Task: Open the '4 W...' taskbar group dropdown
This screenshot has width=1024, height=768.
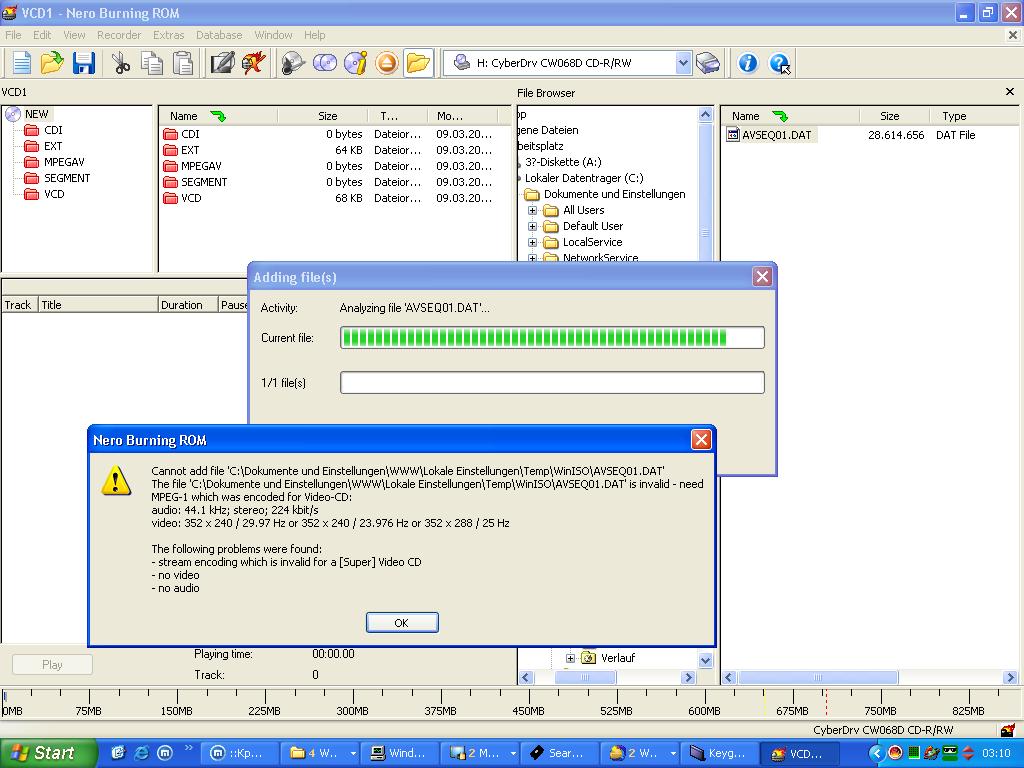Action: 353,754
